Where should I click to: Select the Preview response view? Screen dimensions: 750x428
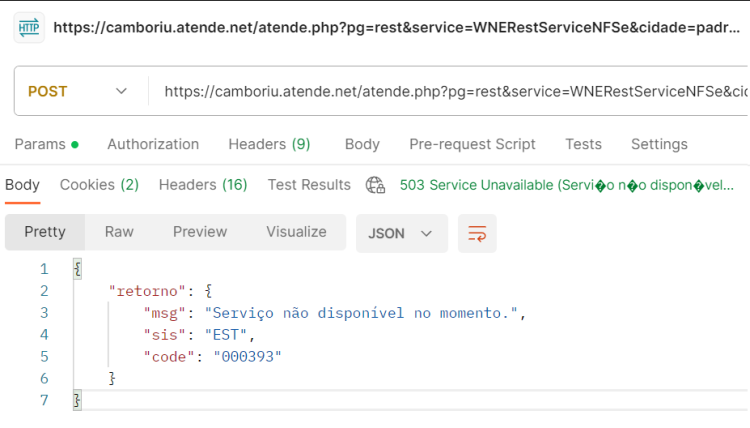(x=200, y=232)
